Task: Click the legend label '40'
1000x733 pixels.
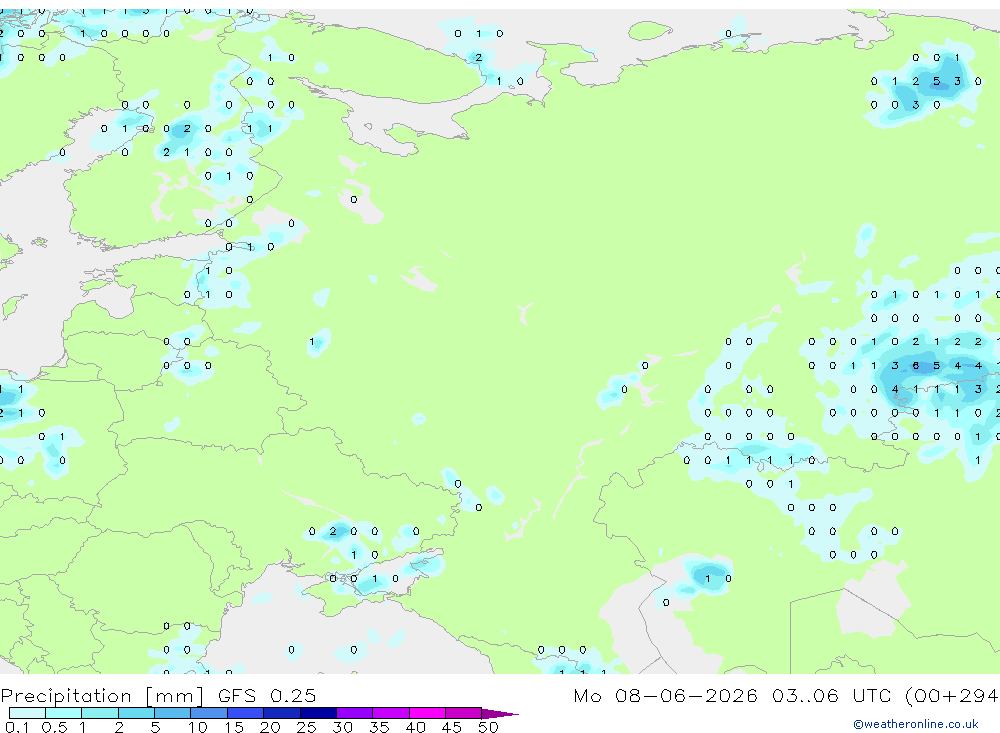Action: [x=416, y=727]
